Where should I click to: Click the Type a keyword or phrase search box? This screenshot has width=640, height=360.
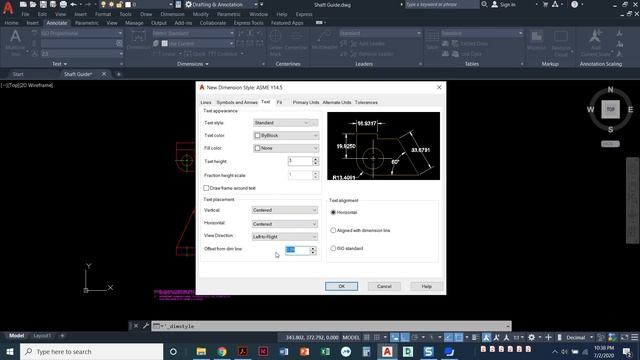(442, 4)
